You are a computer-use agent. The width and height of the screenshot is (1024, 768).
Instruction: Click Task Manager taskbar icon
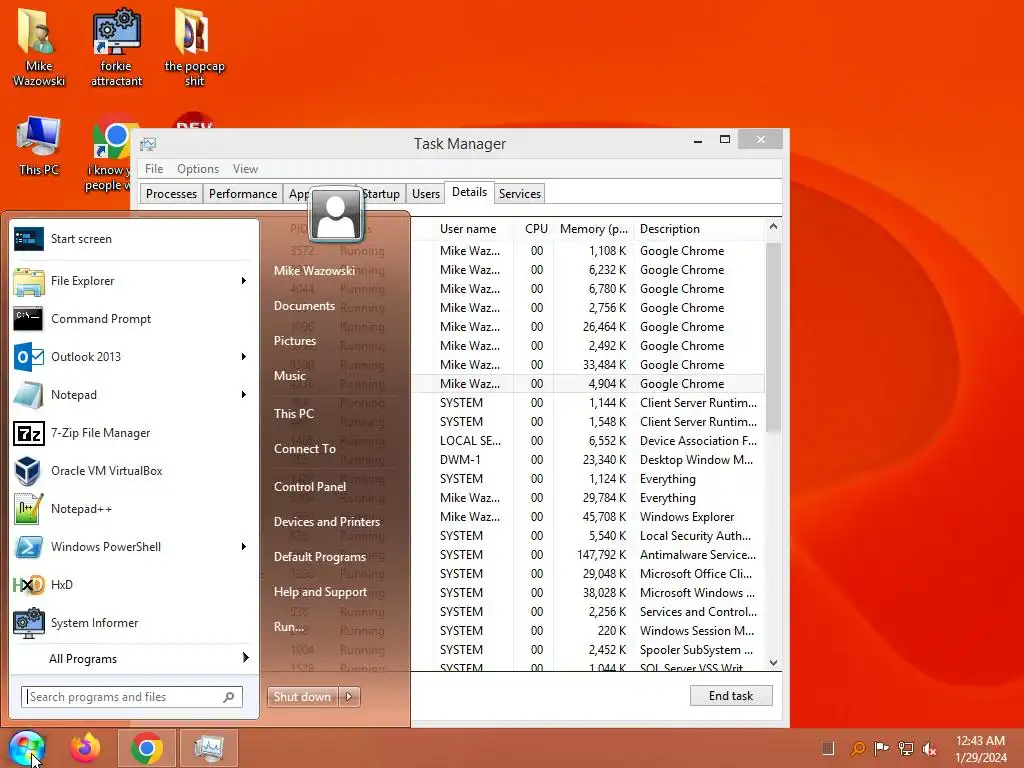209,748
